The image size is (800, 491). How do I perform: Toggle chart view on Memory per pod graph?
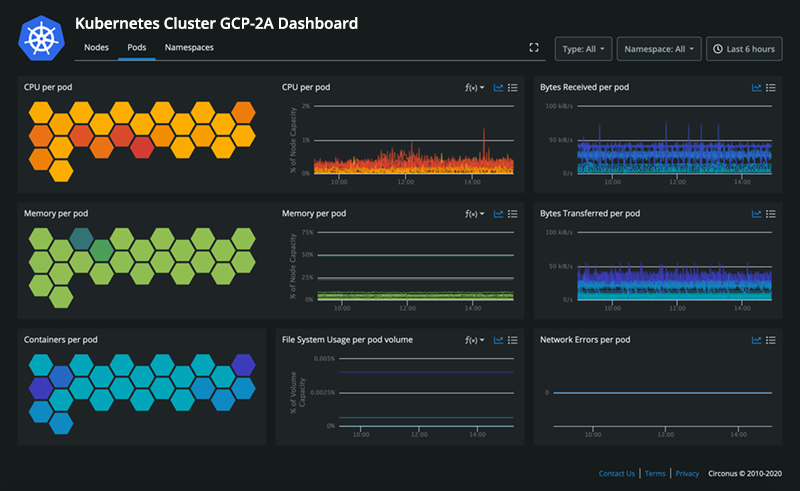pyautogui.click(x=498, y=214)
